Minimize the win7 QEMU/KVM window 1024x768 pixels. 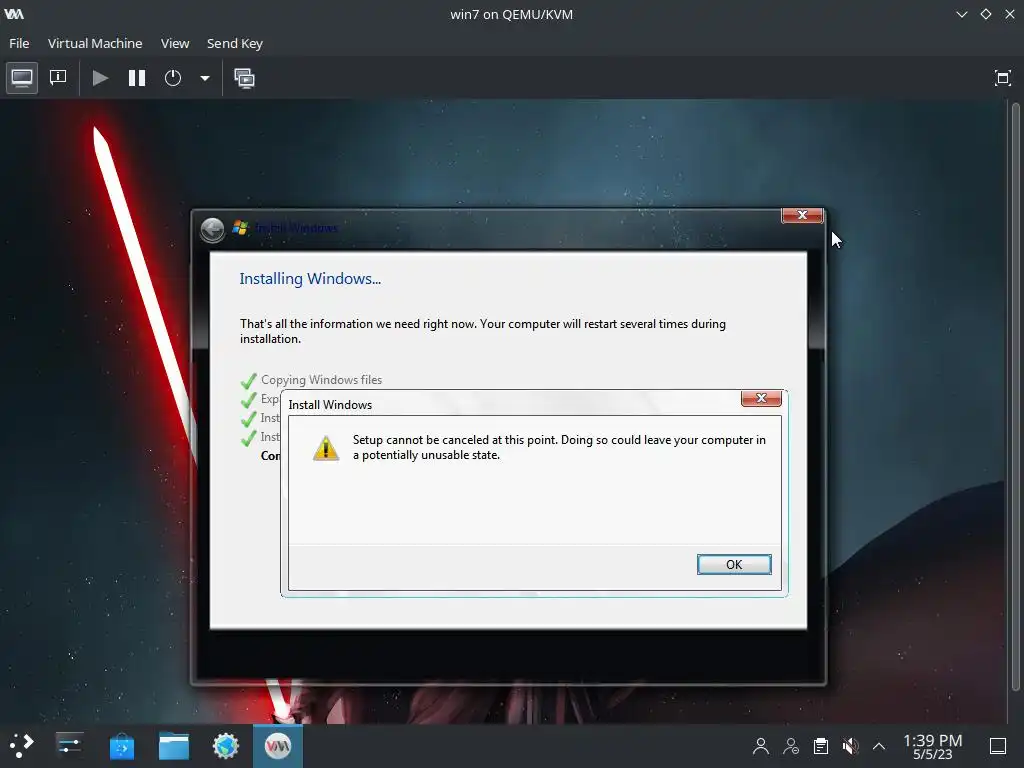pyautogui.click(x=961, y=14)
